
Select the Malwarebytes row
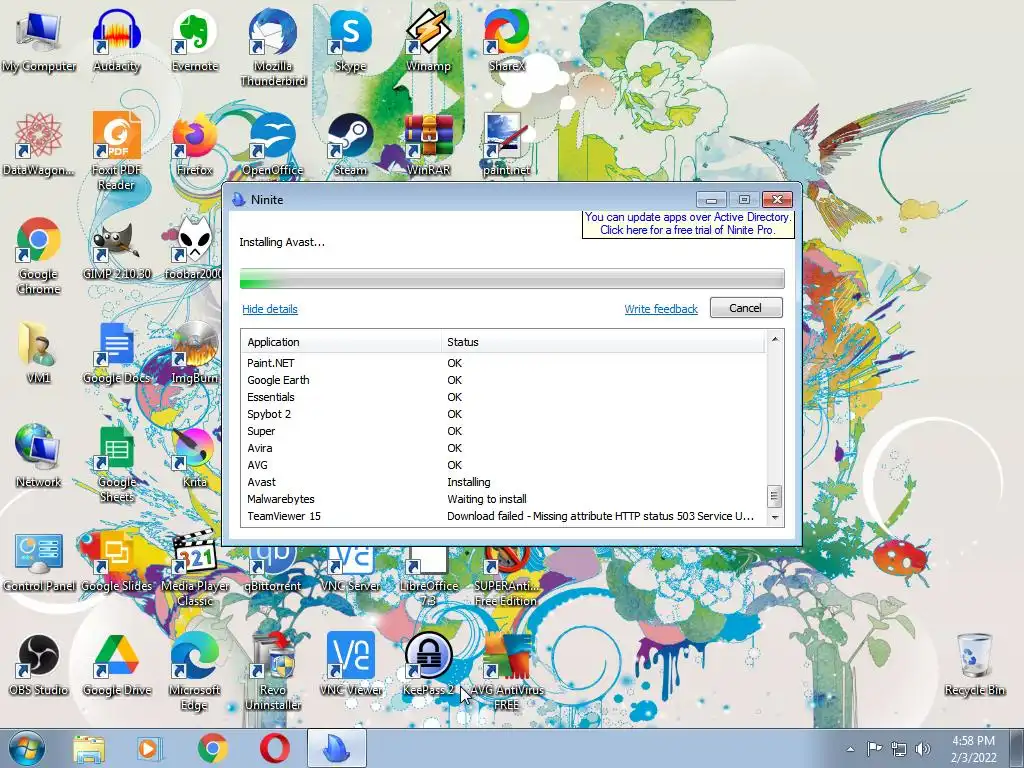(x=504, y=499)
